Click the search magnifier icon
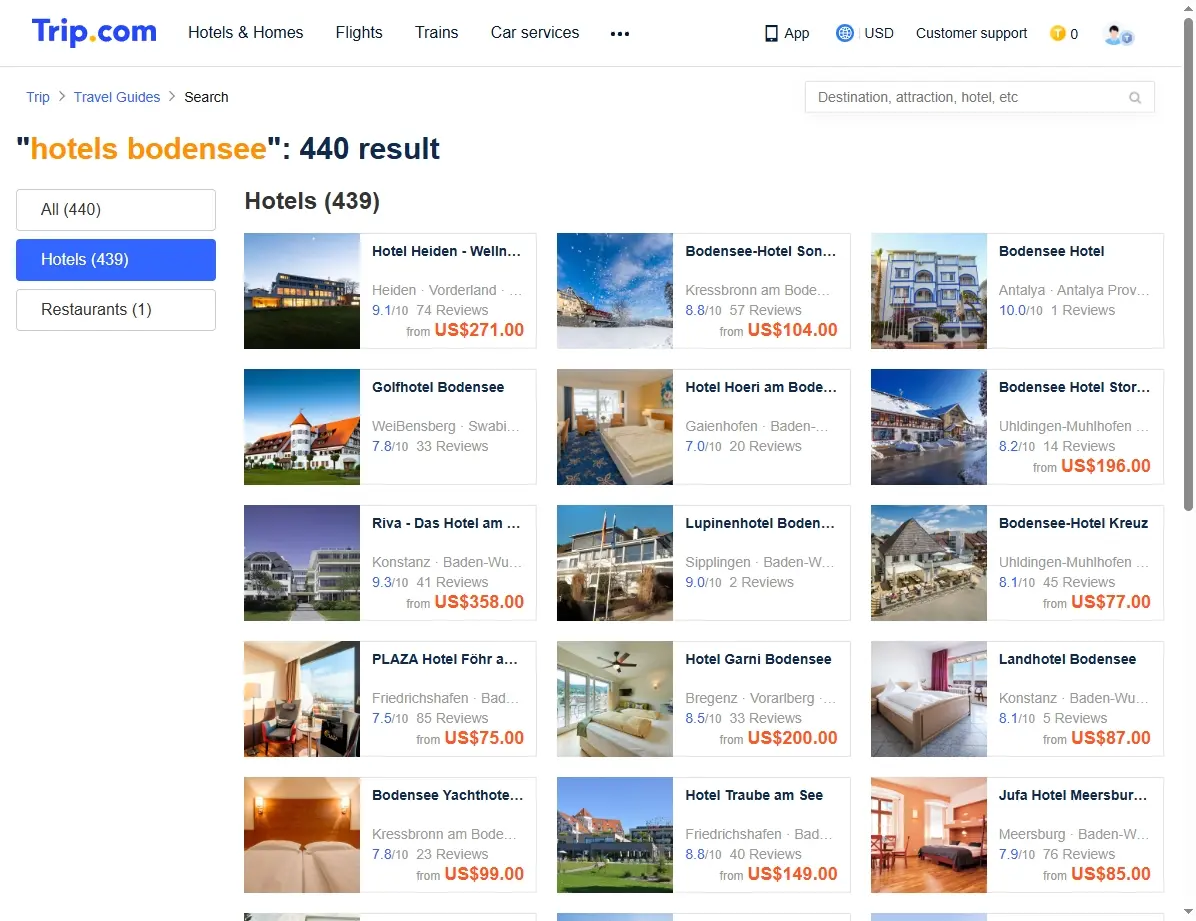Image resolution: width=1196 pixels, height=921 pixels. tap(1135, 98)
